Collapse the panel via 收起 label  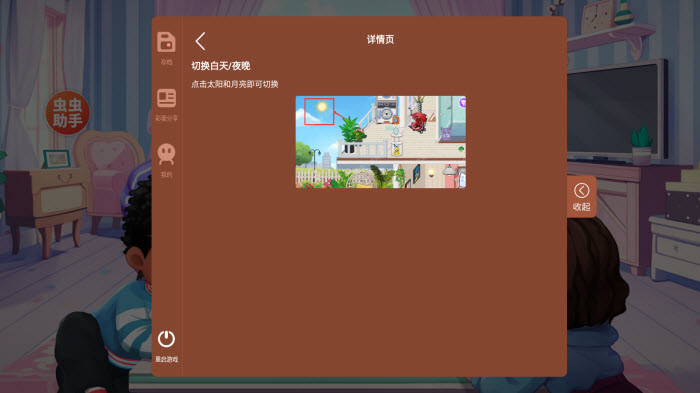tap(581, 207)
